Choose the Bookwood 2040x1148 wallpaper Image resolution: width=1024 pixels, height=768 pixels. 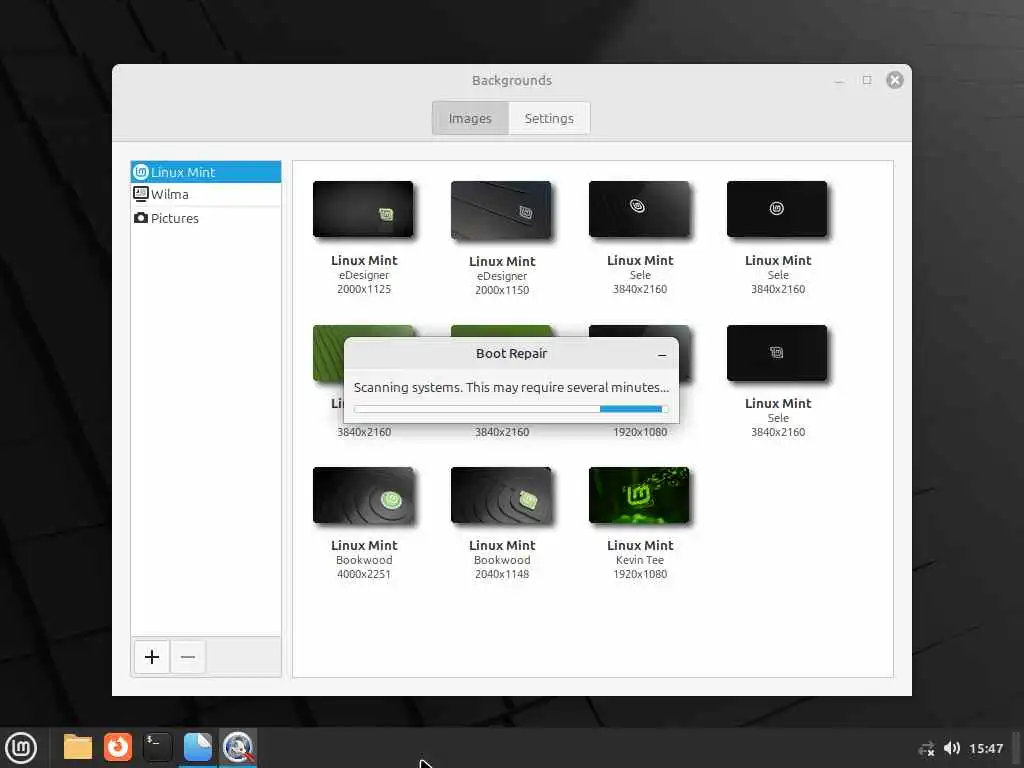click(x=501, y=495)
